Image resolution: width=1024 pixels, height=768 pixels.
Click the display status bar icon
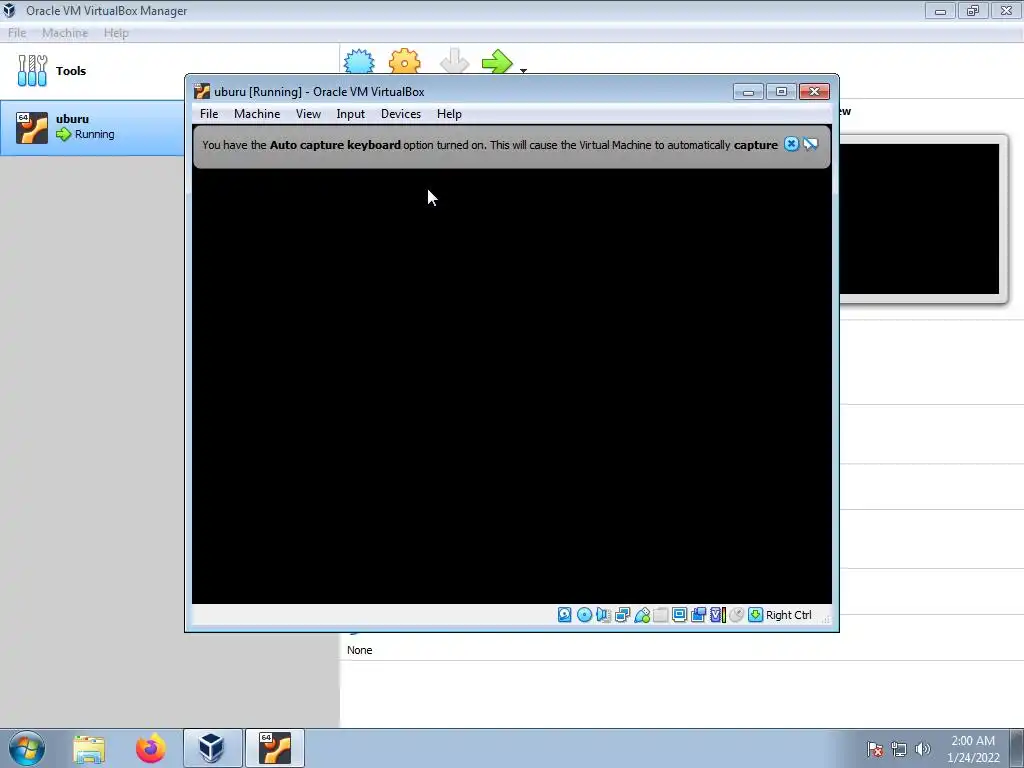tap(679, 615)
